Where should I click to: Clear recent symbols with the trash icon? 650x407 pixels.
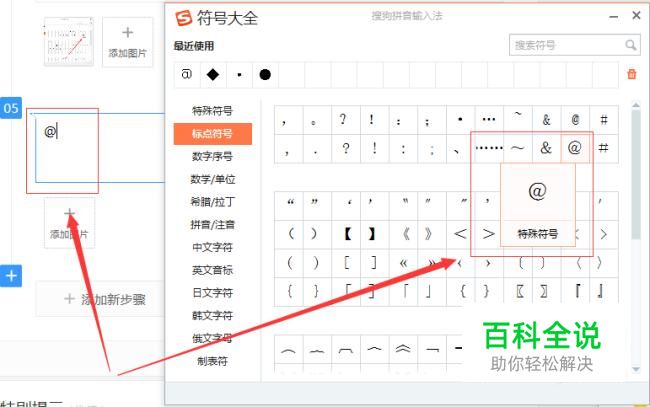[x=632, y=74]
